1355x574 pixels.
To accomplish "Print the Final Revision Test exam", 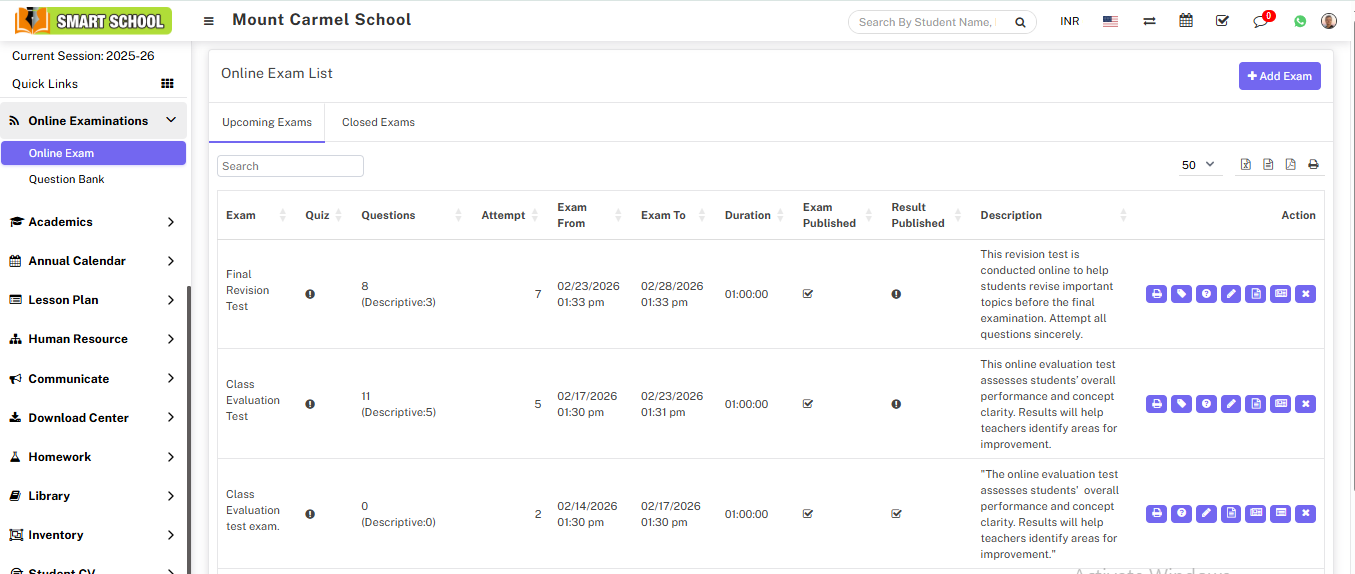I will pyautogui.click(x=1156, y=294).
